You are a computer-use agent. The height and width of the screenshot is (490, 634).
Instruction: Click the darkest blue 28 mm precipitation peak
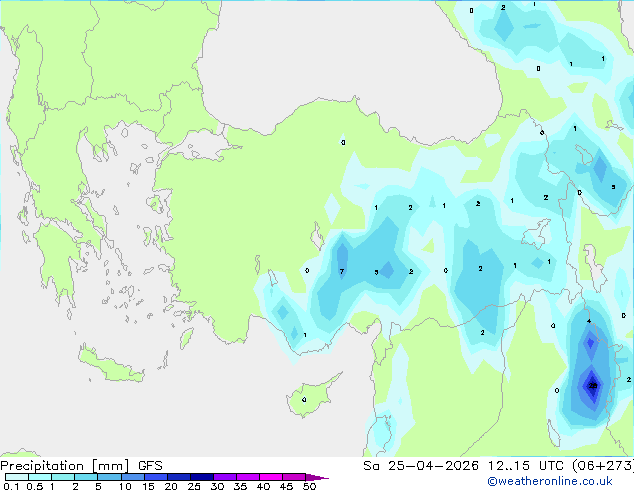click(593, 386)
